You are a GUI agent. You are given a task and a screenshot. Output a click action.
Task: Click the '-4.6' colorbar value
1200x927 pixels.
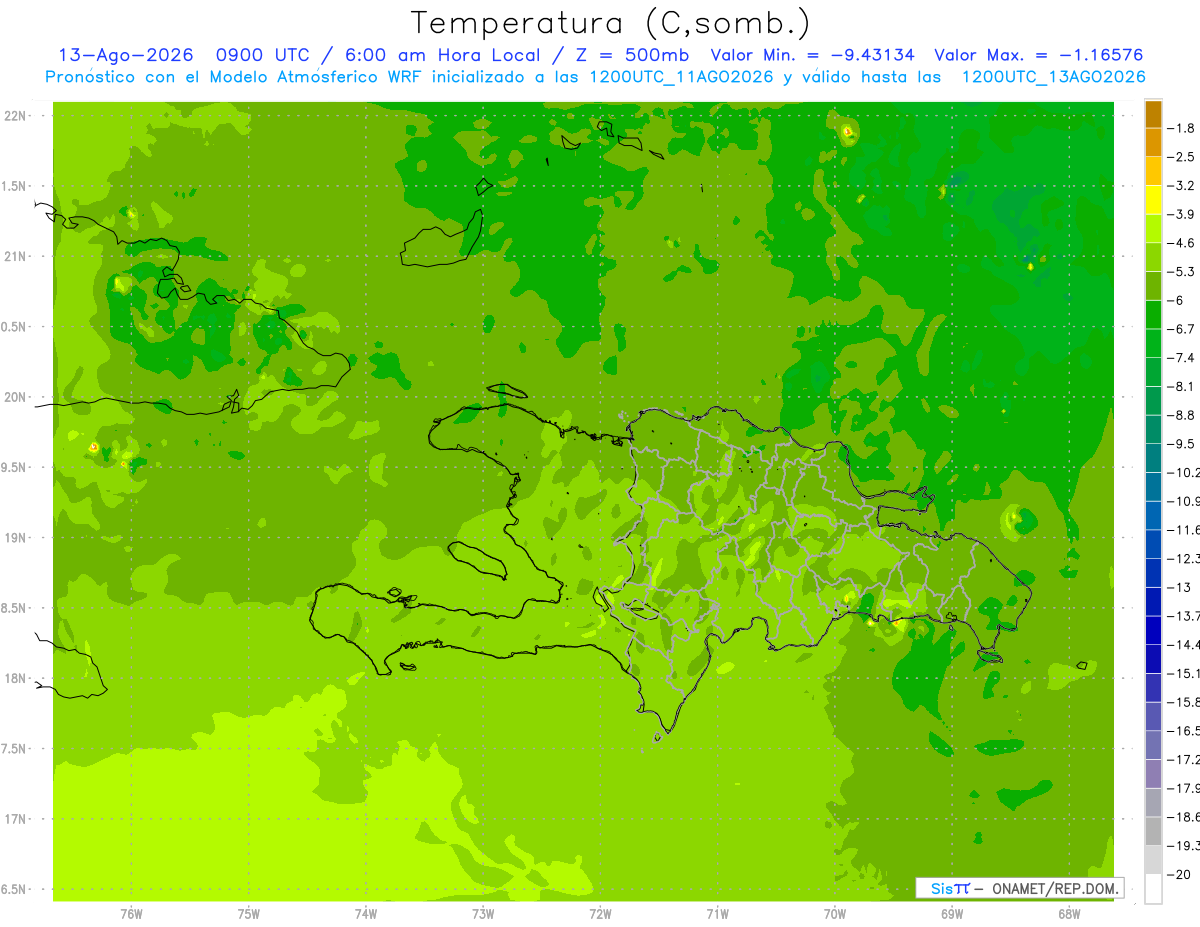coord(1183,243)
